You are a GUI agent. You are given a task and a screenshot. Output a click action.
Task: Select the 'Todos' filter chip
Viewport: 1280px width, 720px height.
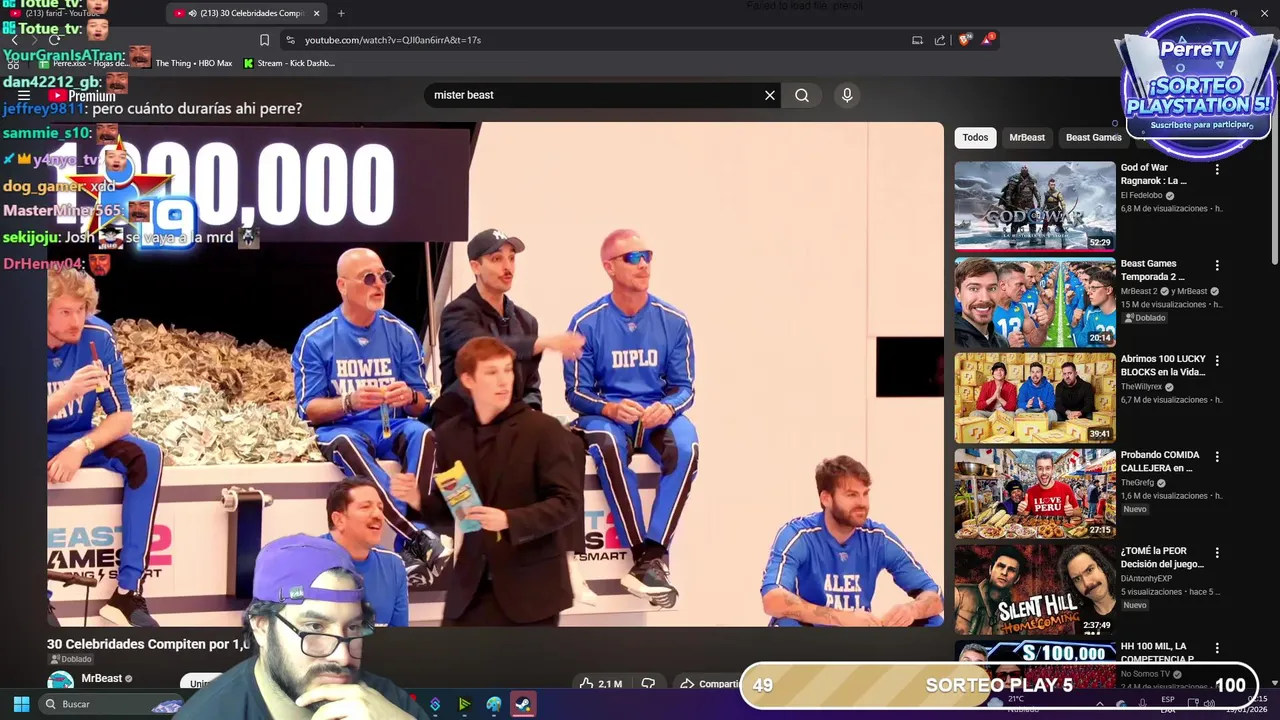tap(975, 137)
